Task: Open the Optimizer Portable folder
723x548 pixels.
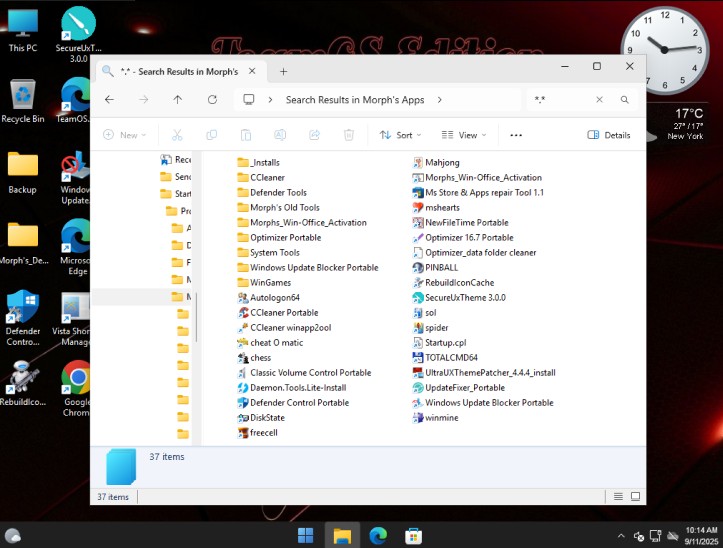Action: tap(279, 238)
